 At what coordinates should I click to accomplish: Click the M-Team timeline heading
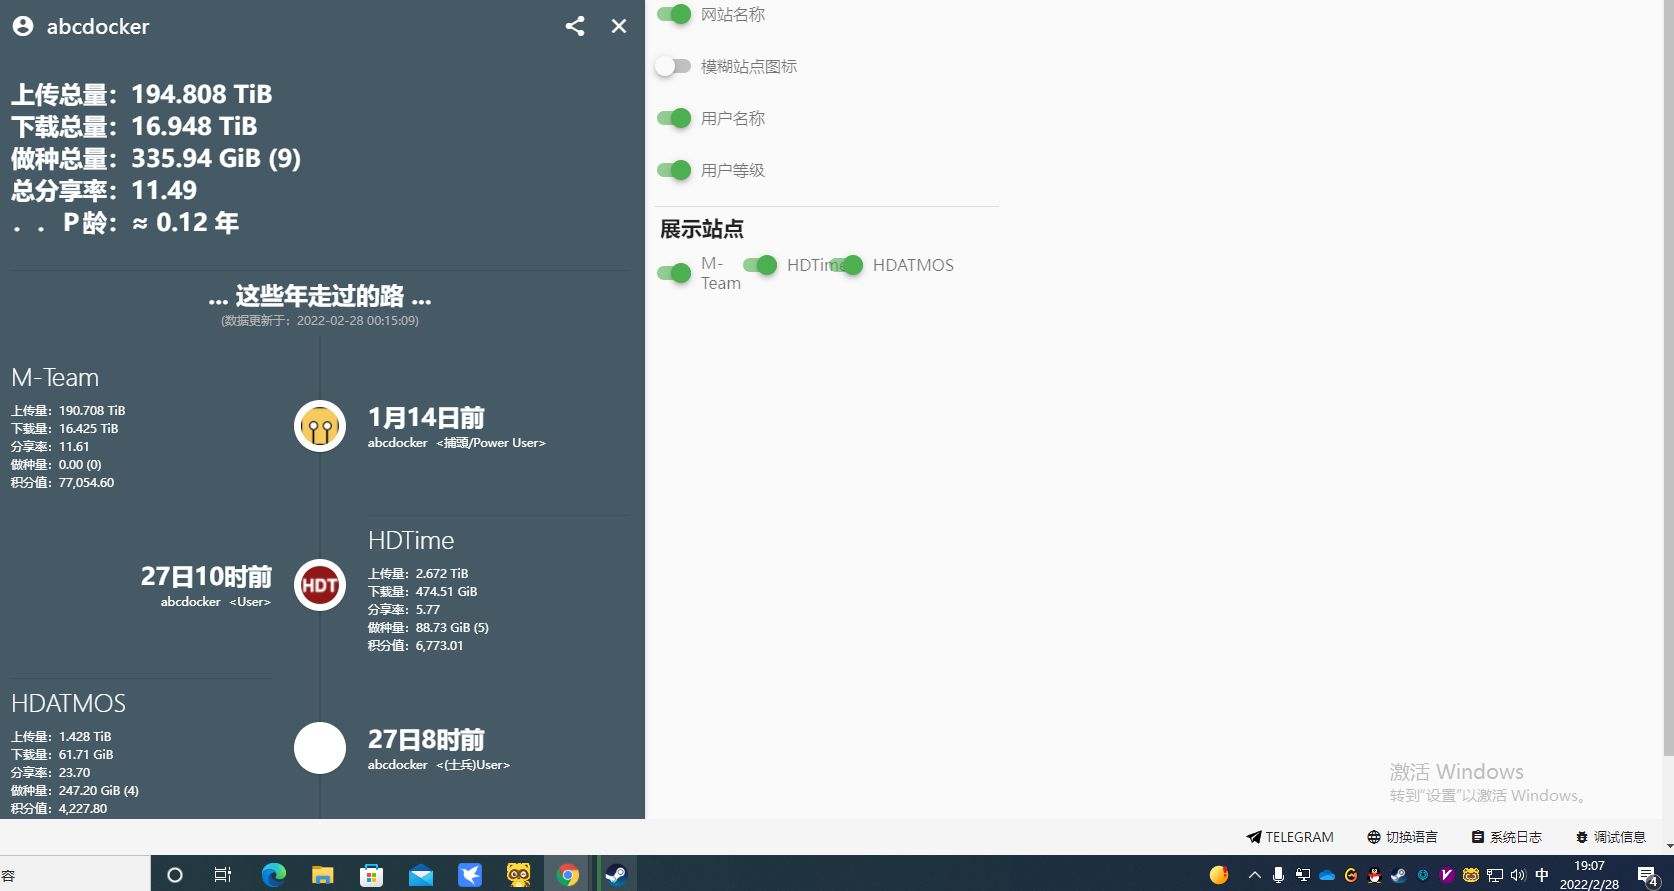pos(55,377)
